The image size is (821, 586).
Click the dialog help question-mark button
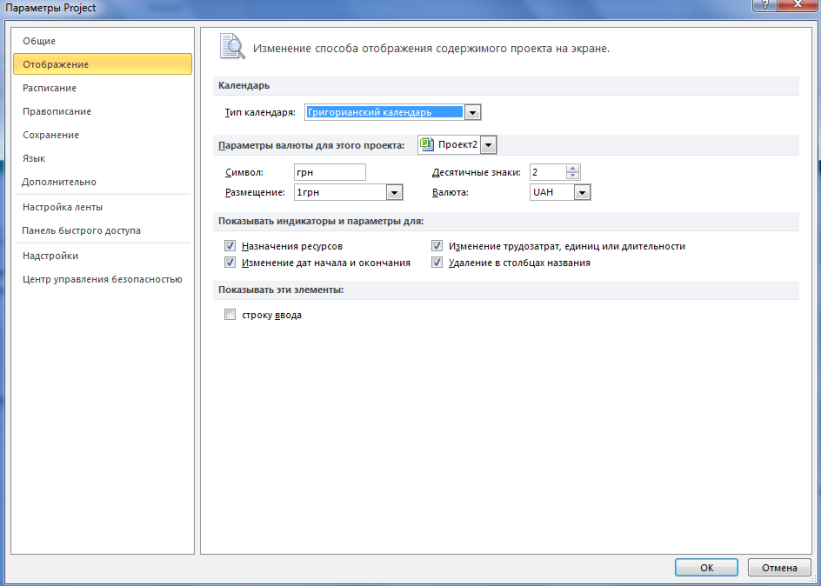point(766,5)
